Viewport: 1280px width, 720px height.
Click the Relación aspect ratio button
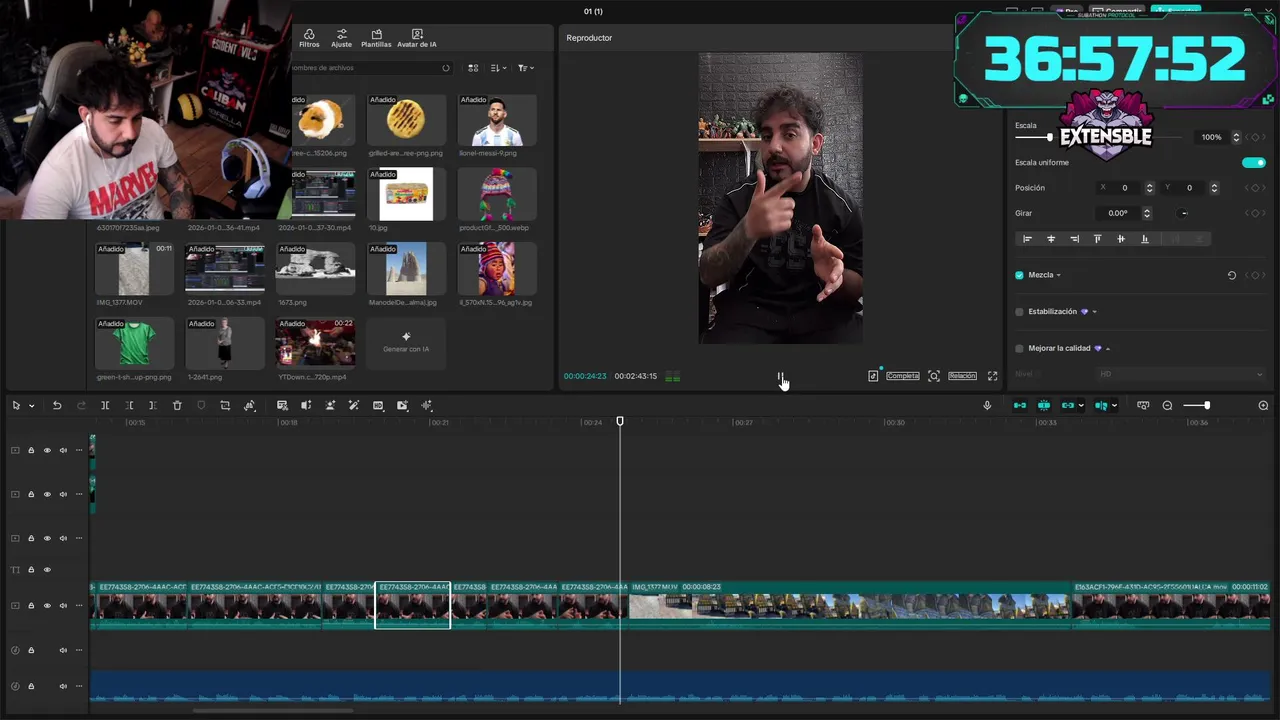(962, 376)
